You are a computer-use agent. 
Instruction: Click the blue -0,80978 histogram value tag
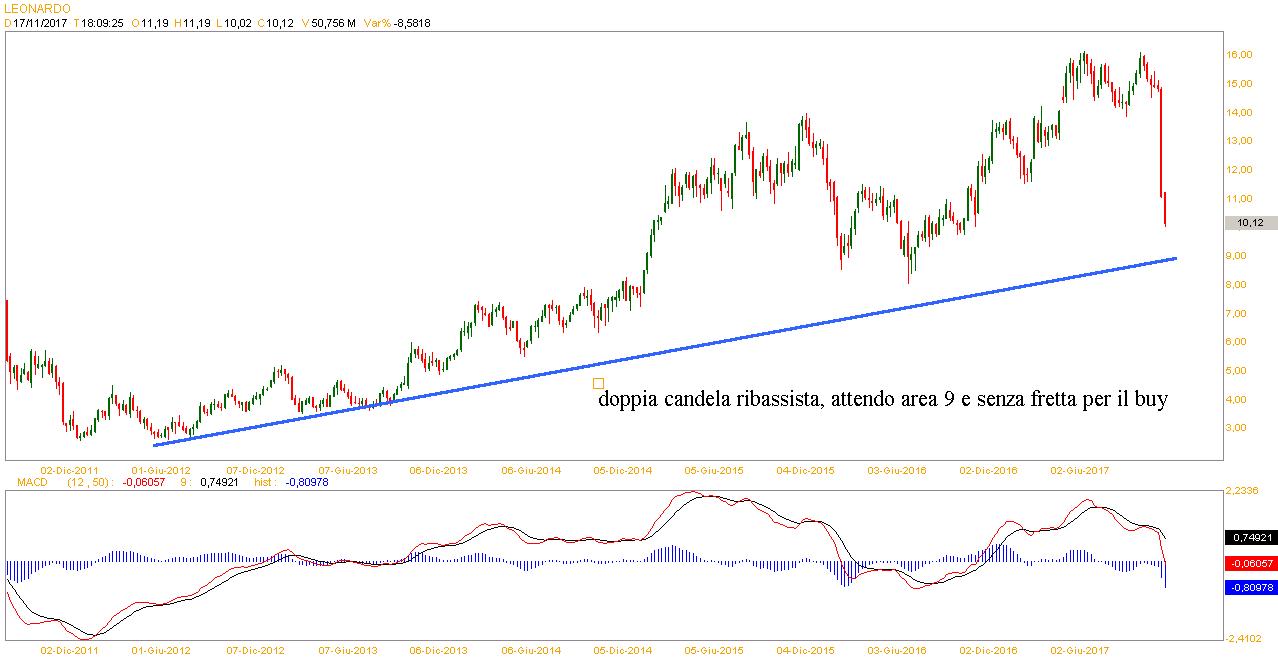(x=1251, y=588)
